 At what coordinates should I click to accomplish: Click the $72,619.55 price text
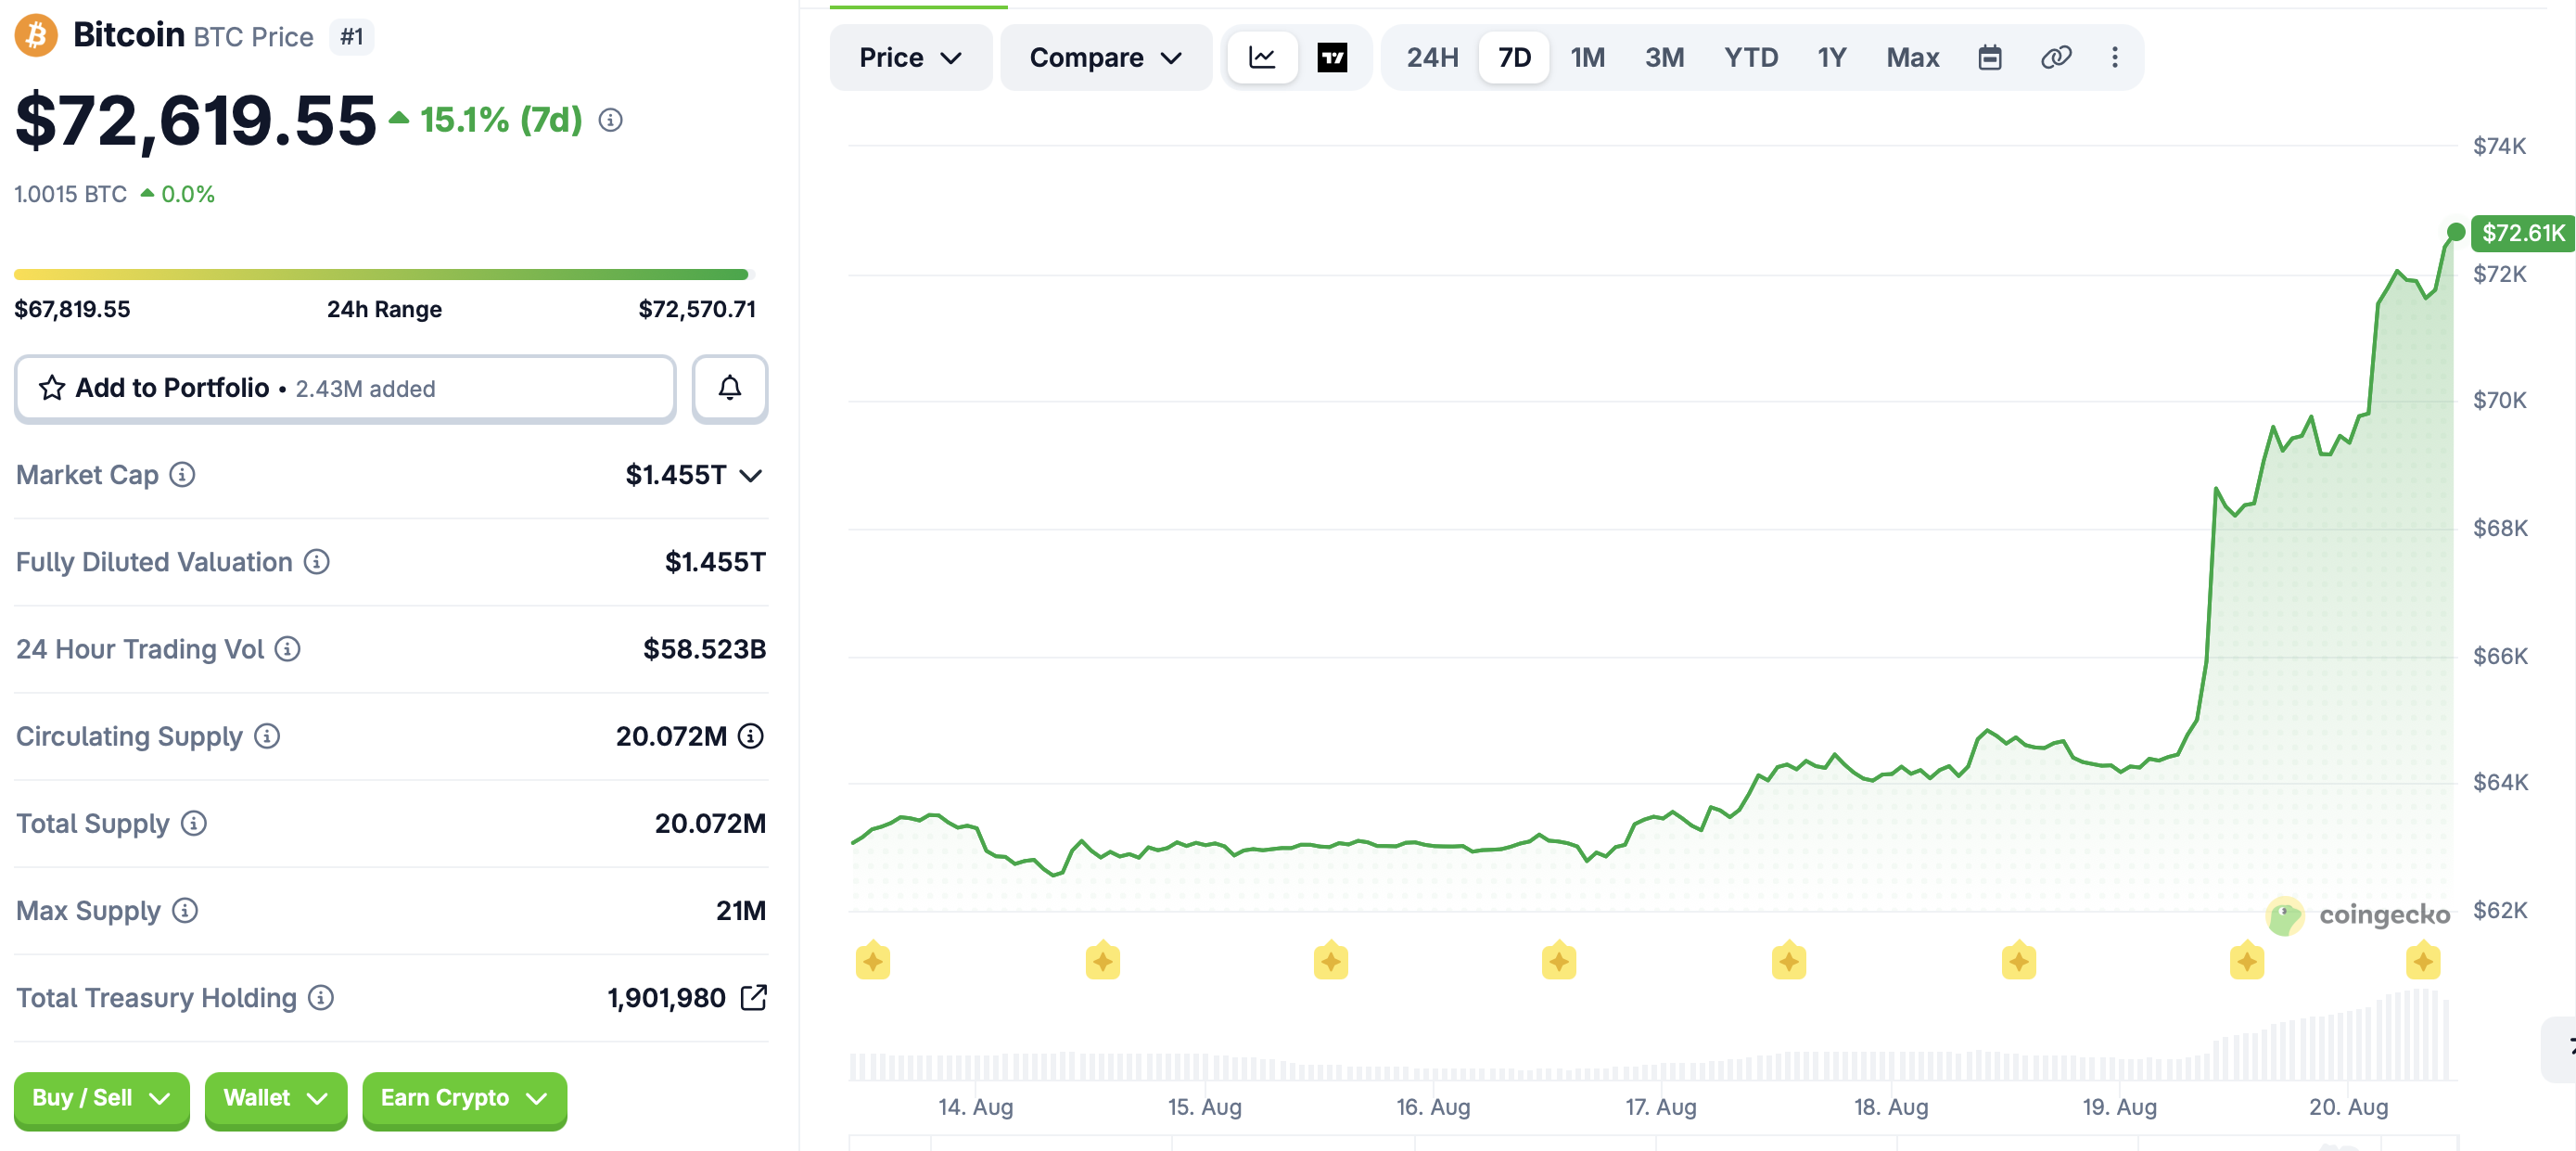195,121
